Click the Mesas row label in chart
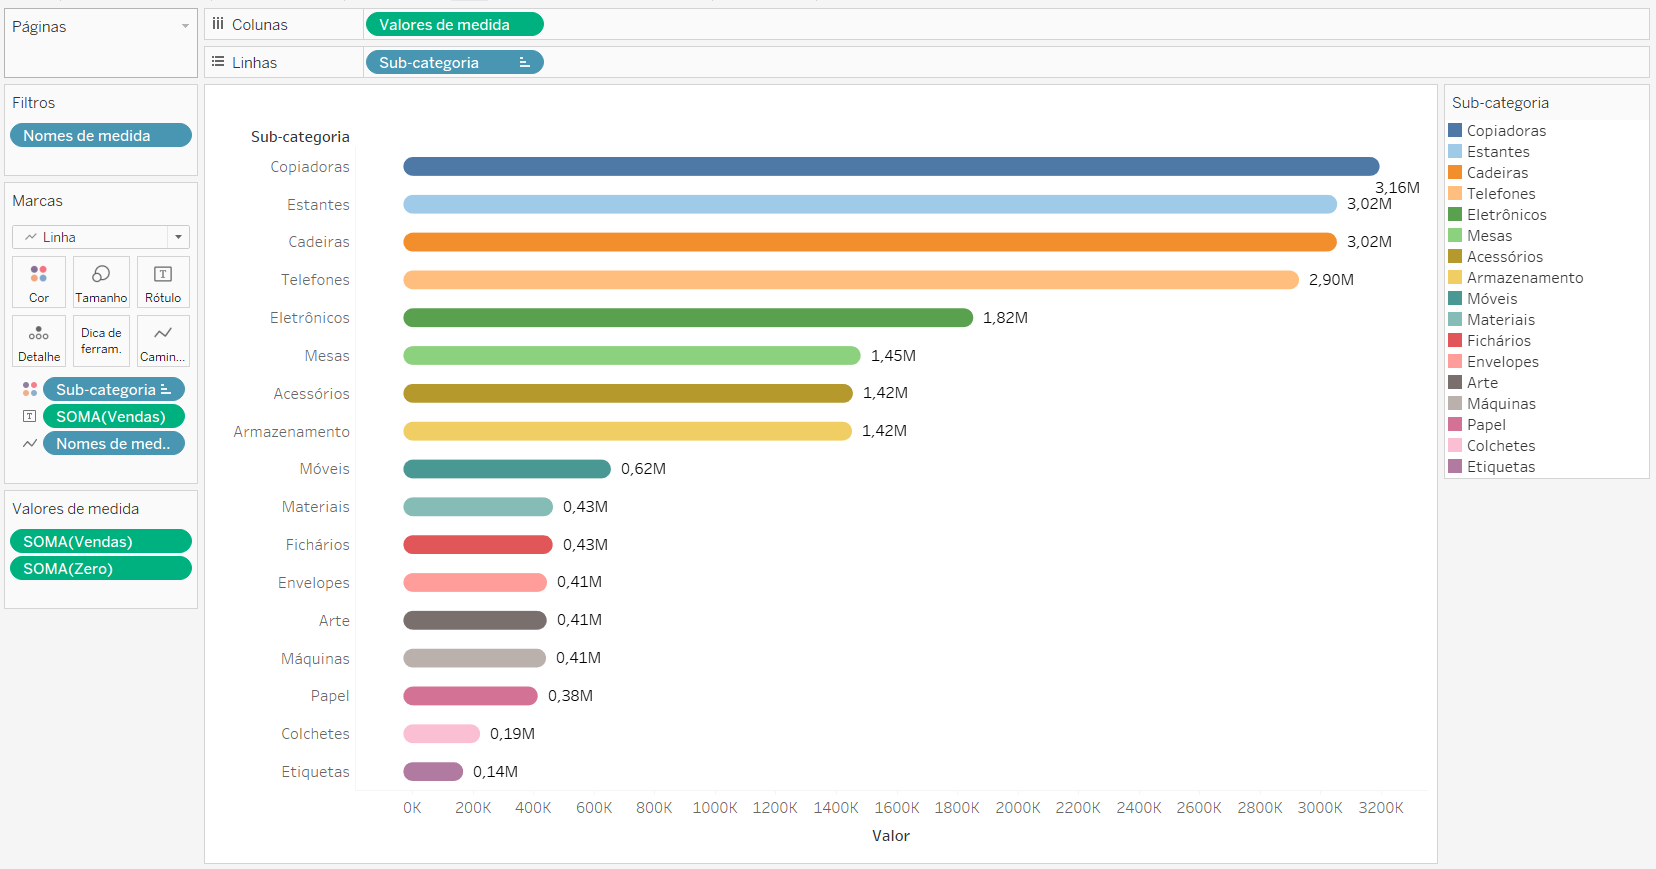The image size is (1656, 869). click(327, 355)
